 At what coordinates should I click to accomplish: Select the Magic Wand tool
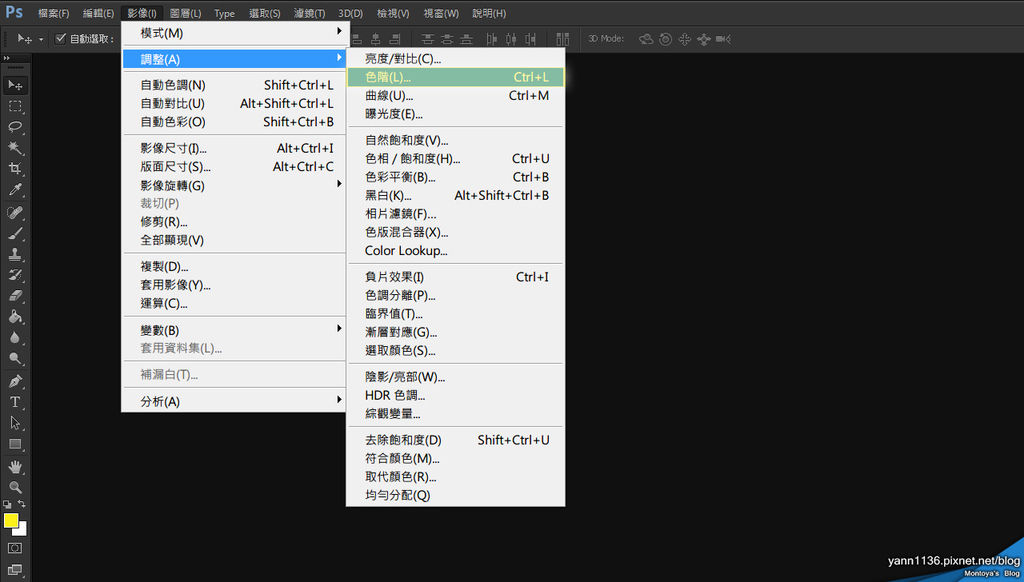point(14,148)
